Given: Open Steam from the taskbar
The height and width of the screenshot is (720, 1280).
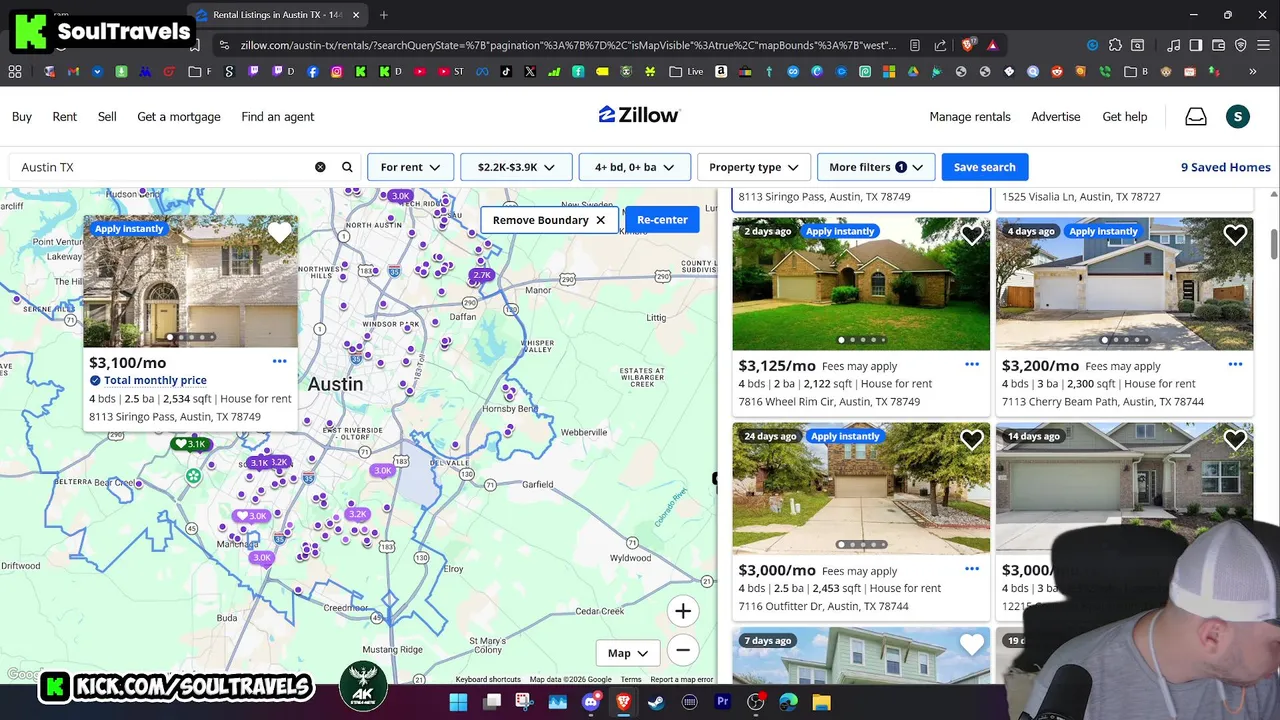Looking at the screenshot, I should click(x=656, y=702).
